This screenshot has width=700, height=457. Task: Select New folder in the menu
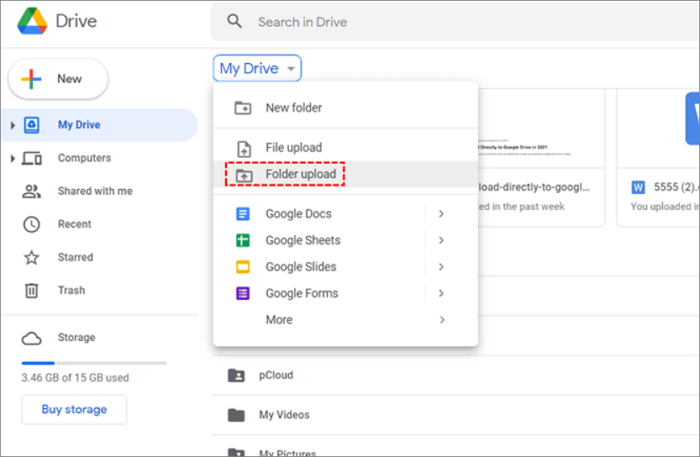coord(293,108)
